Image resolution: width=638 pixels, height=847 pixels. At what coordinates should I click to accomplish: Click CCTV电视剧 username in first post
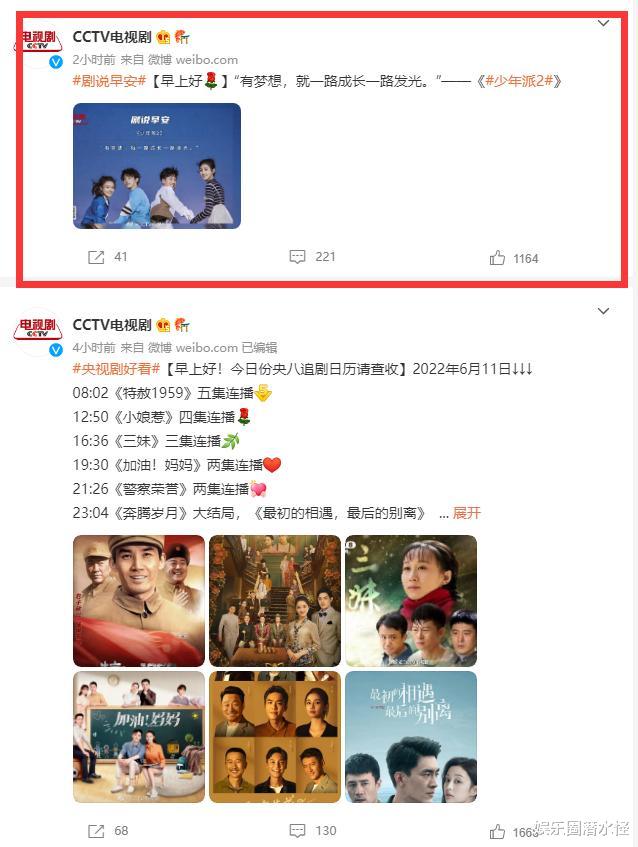(112, 37)
